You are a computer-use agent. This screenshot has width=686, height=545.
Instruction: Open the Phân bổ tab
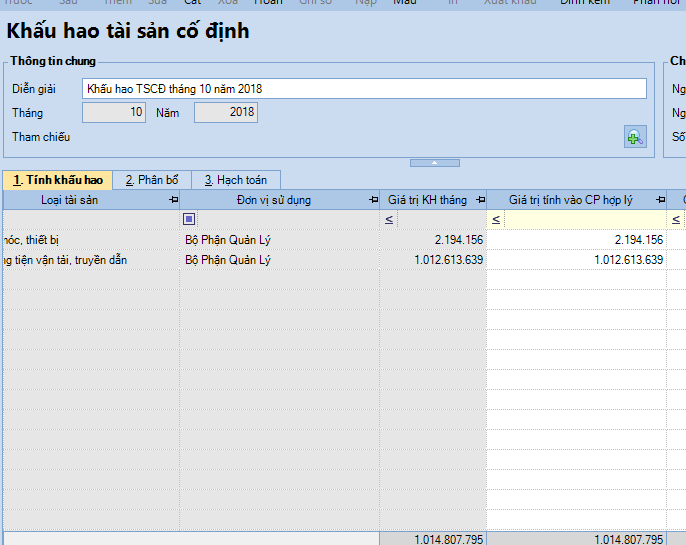(151, 180)
